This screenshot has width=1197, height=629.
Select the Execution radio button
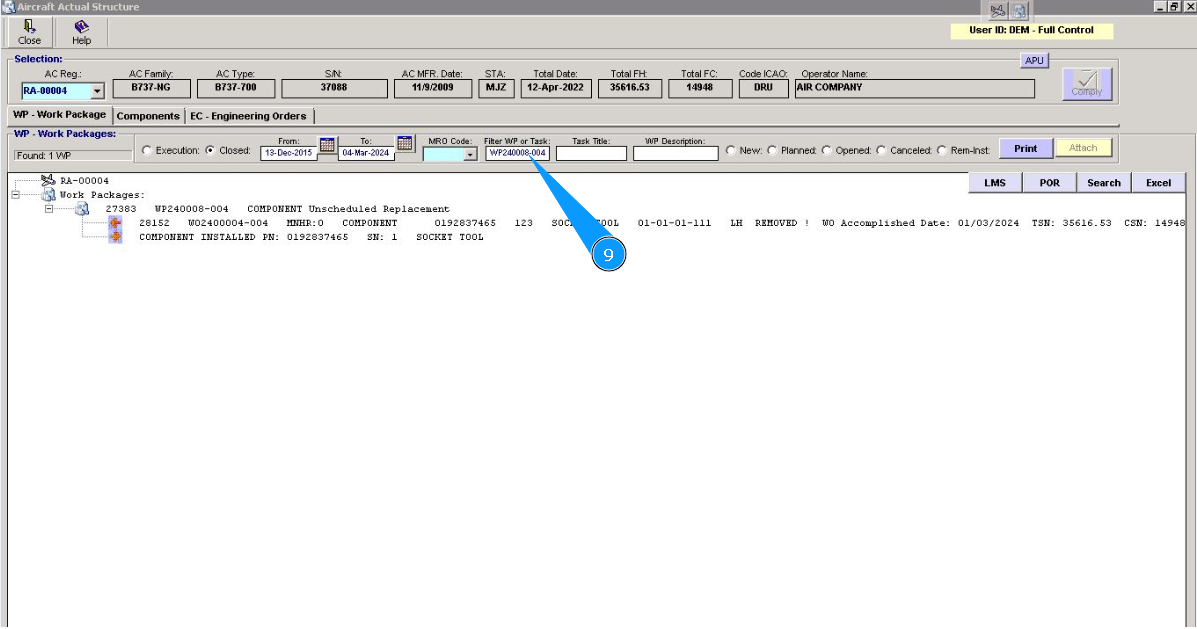pos(147,150)
